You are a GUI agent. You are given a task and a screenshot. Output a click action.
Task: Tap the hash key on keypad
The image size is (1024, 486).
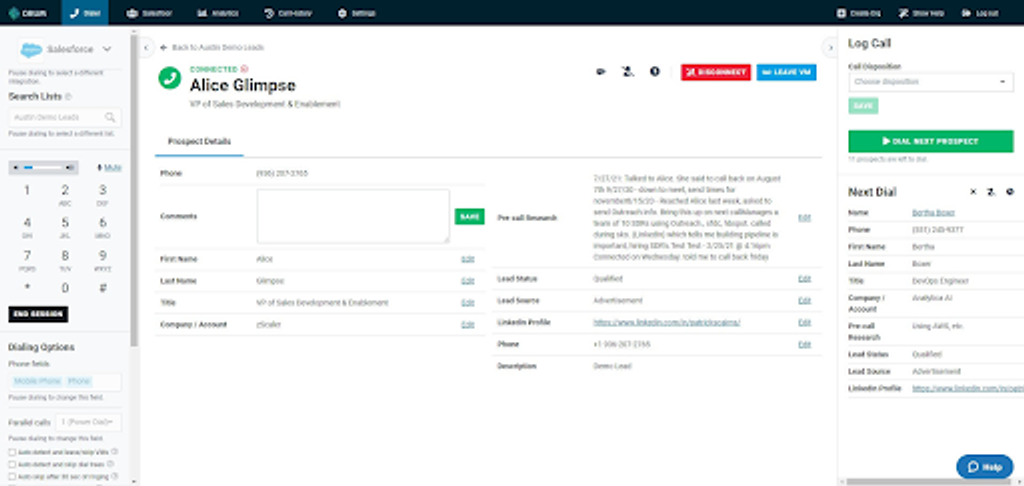coord(103,288)
